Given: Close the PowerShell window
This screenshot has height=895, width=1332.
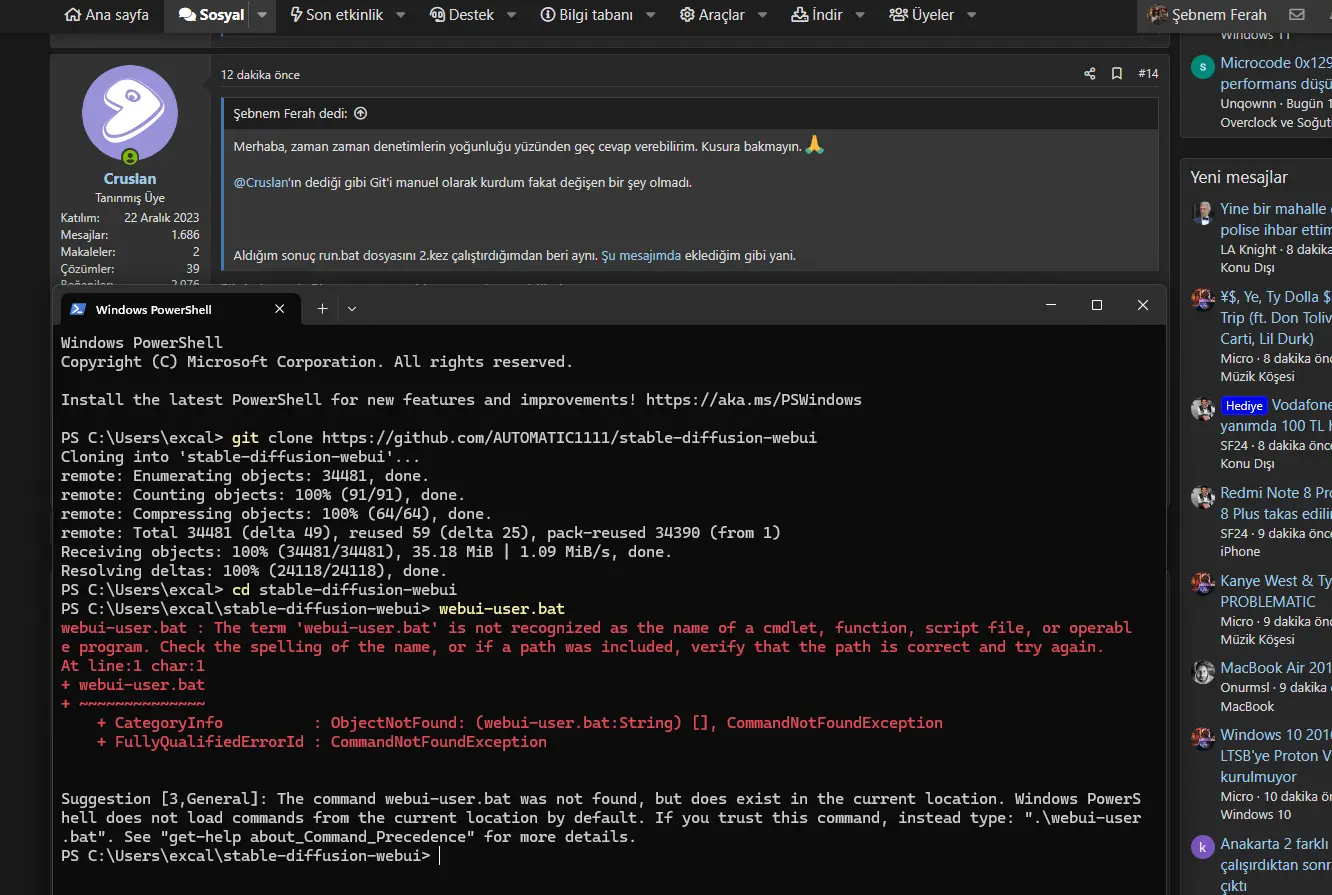Looking at the screenshot, I should (1143, 305).
